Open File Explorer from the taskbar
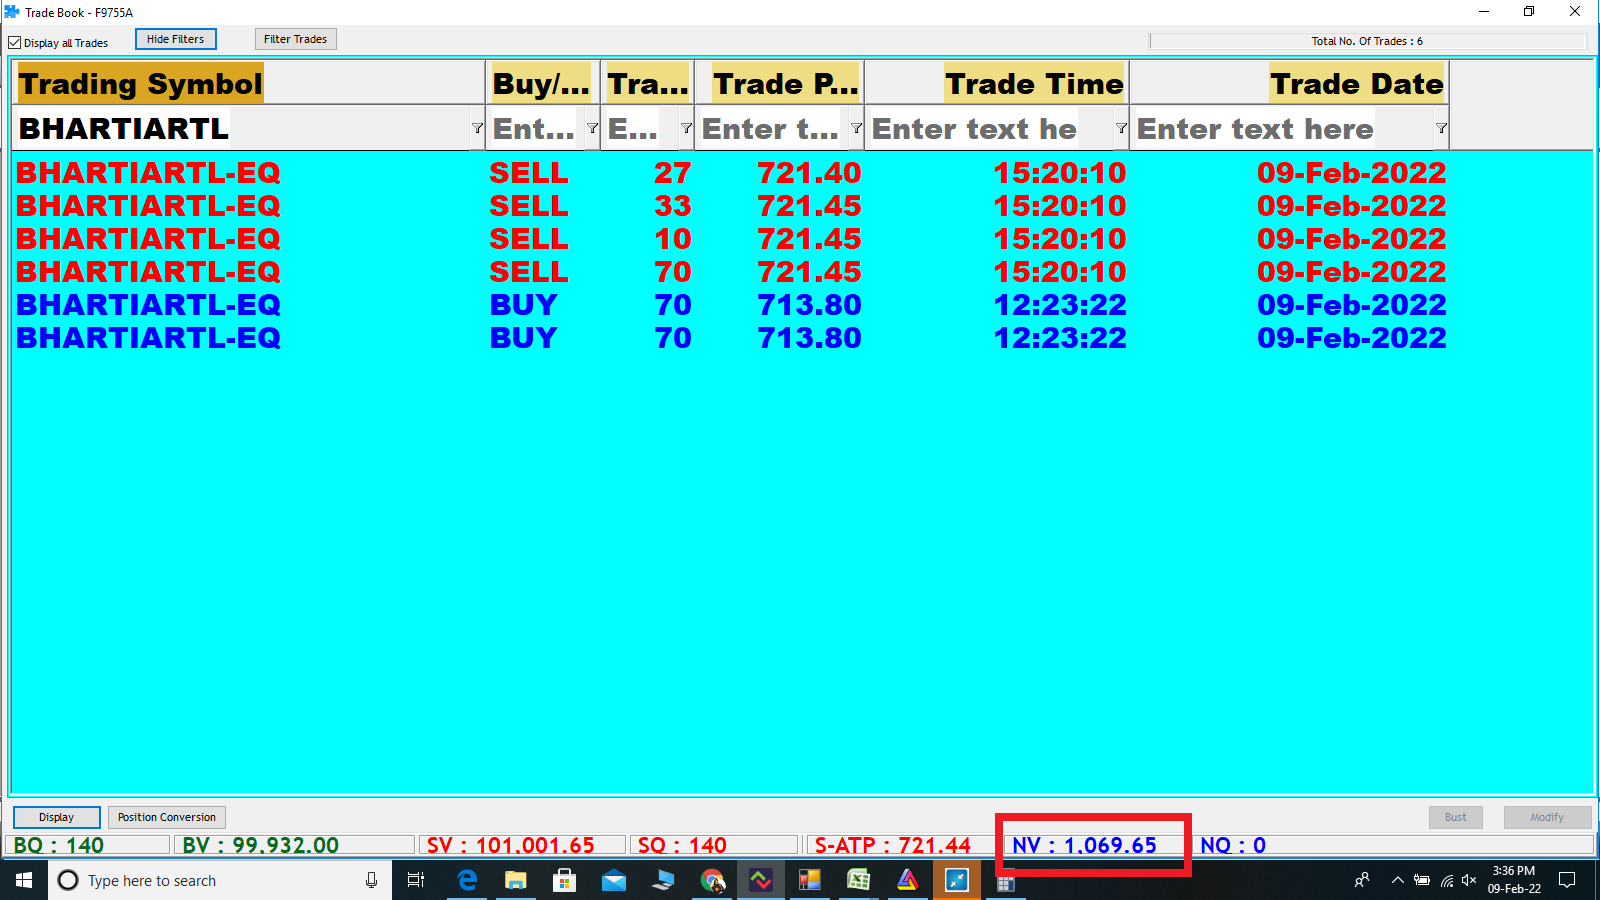Image resolution: width=1600 pixels, height=900 pixels. tap(515, 880)
